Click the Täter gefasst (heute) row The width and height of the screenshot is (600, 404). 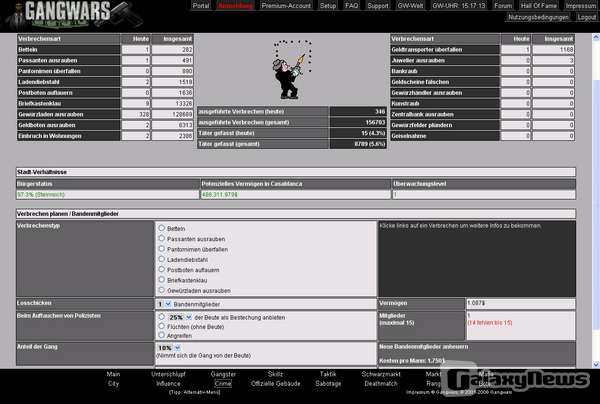pos(292,133)
